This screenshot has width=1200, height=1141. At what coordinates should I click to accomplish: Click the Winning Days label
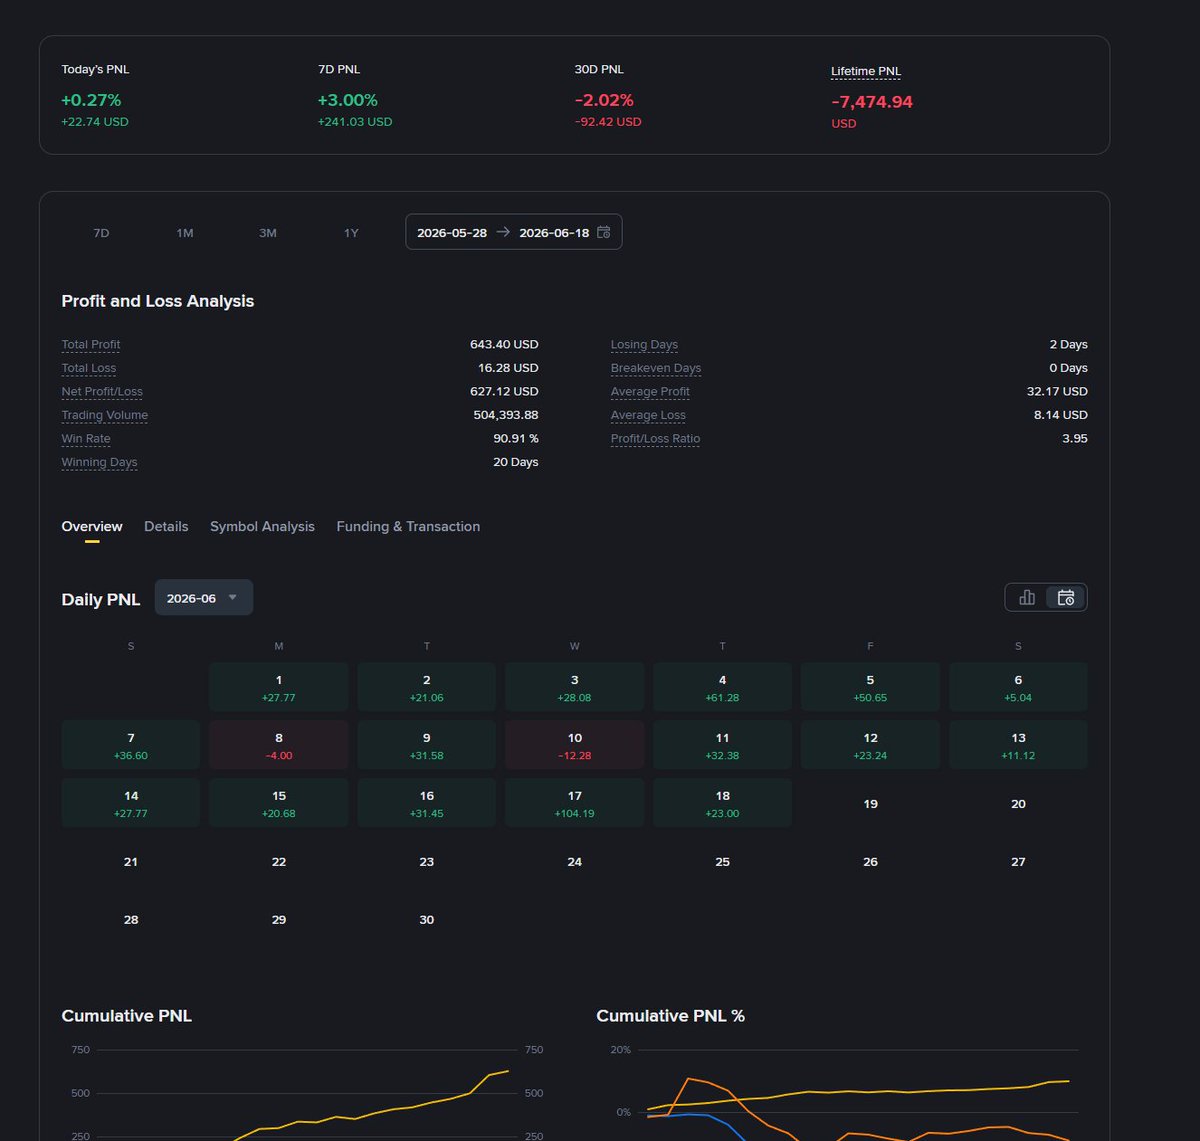[x=100, y=462]
